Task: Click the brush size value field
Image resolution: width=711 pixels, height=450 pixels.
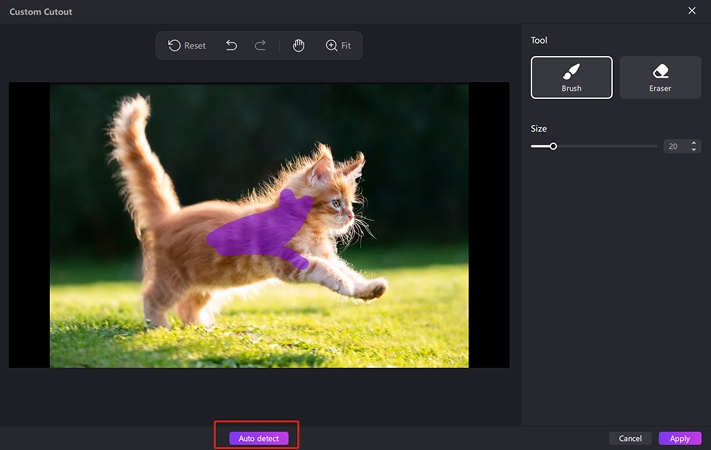Action: (x=674, y=146)
